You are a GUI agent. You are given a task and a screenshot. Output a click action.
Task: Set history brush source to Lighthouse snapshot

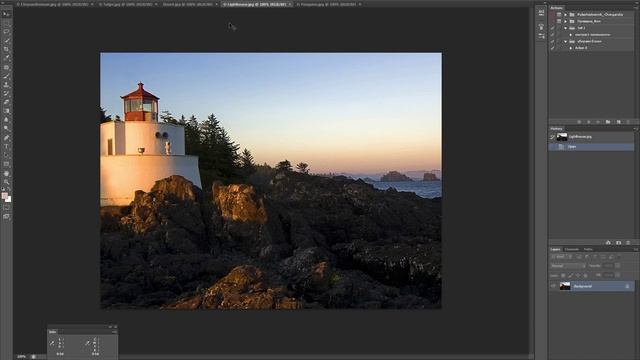click(552, 137)
